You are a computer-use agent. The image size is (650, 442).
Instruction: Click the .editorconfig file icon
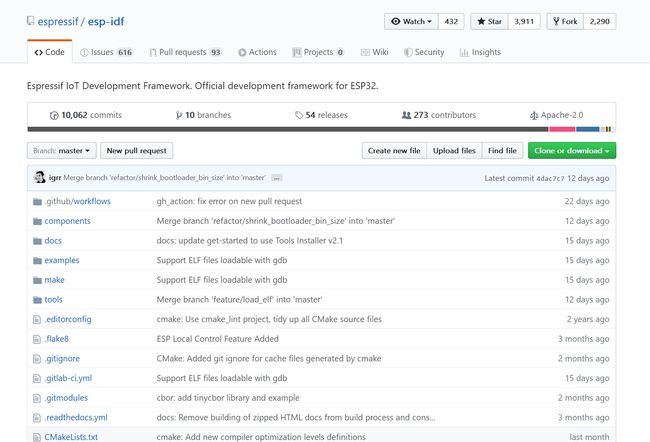click(37, 319)
